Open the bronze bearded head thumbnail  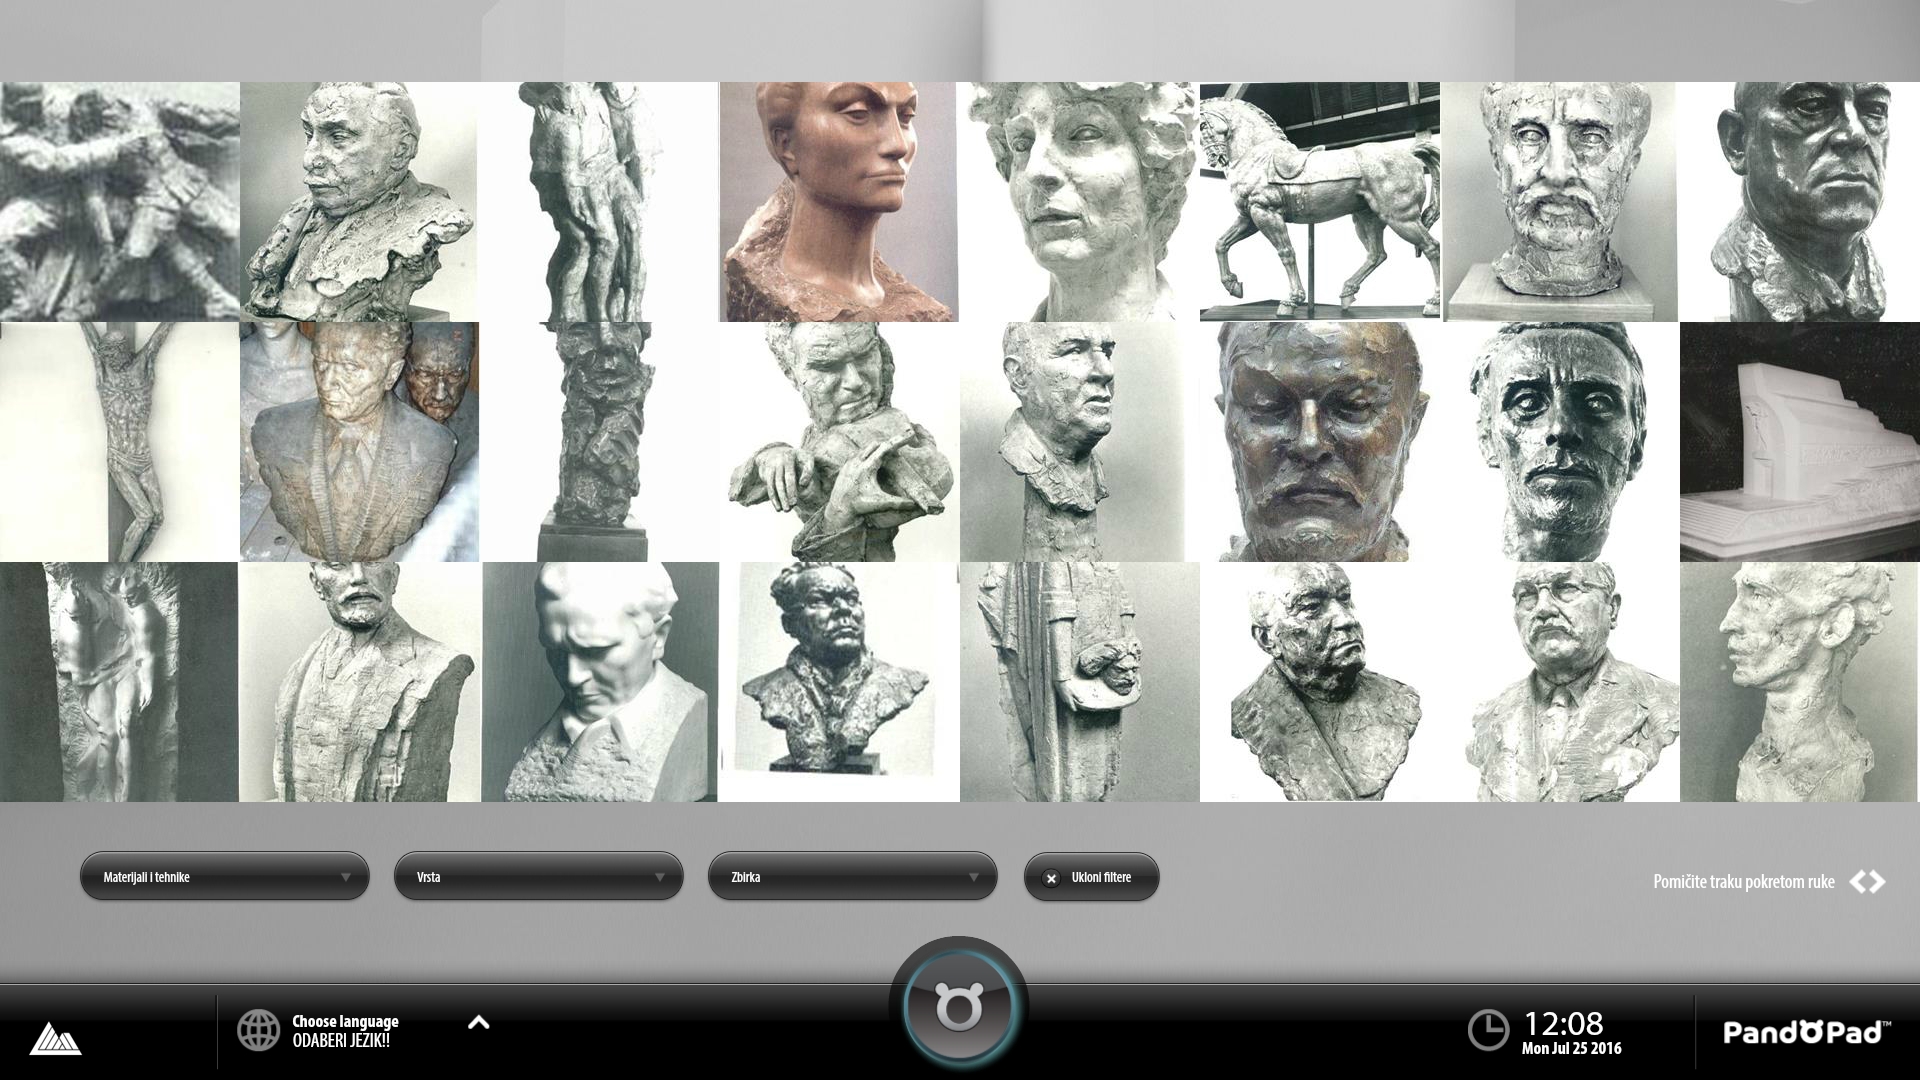1320,442
